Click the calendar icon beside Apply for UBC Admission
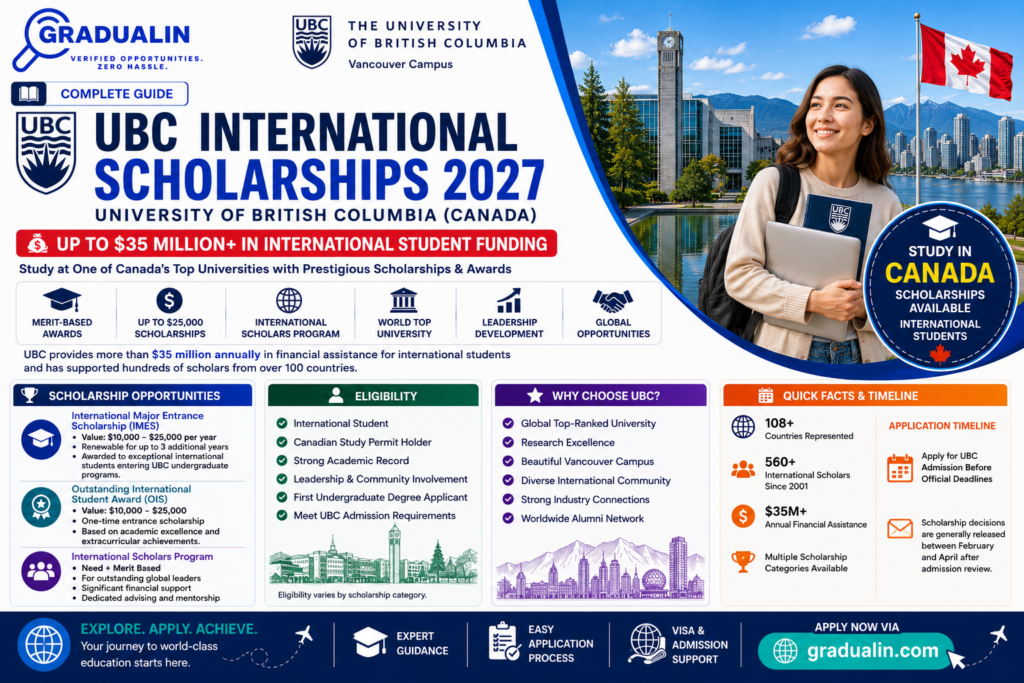 pyautogui.click(x=900, y=468)
